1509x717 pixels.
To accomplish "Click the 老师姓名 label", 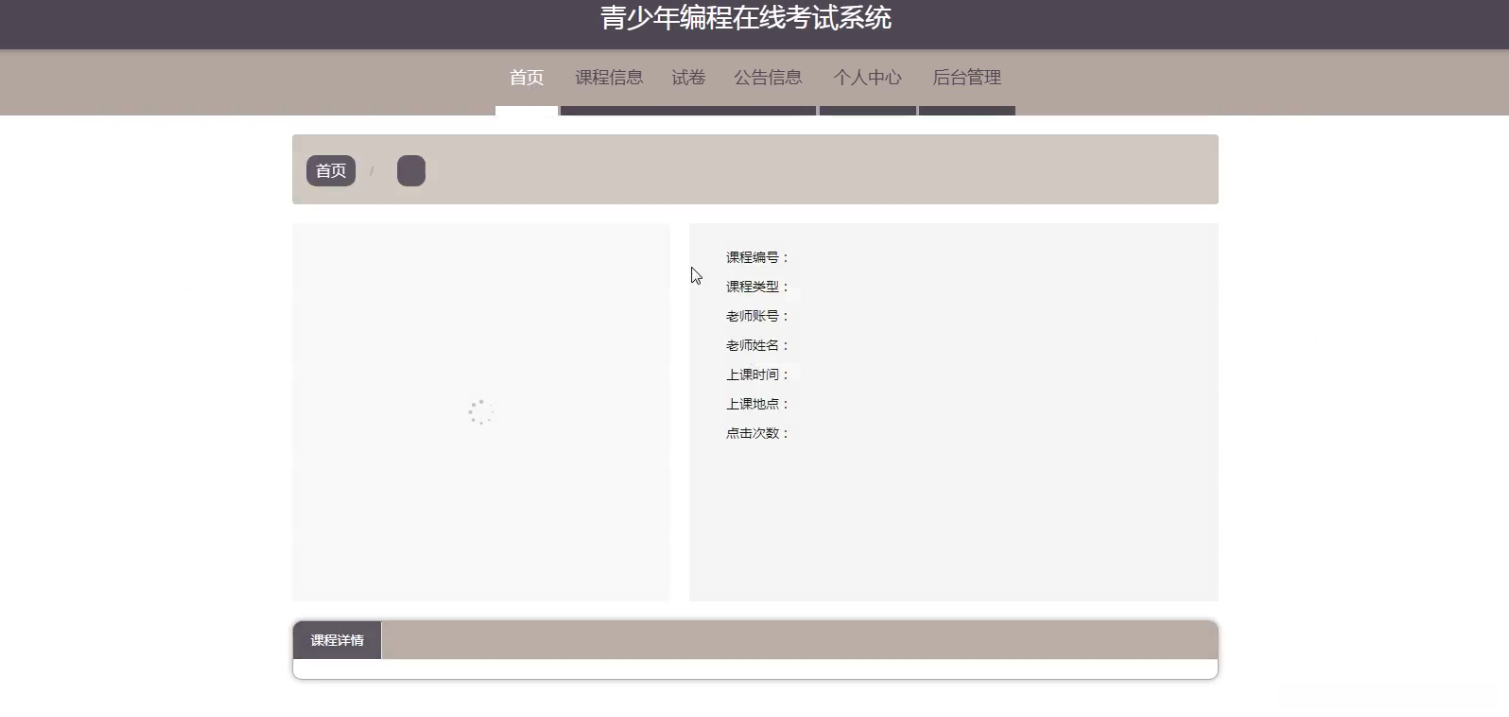I will pos(758,345).
